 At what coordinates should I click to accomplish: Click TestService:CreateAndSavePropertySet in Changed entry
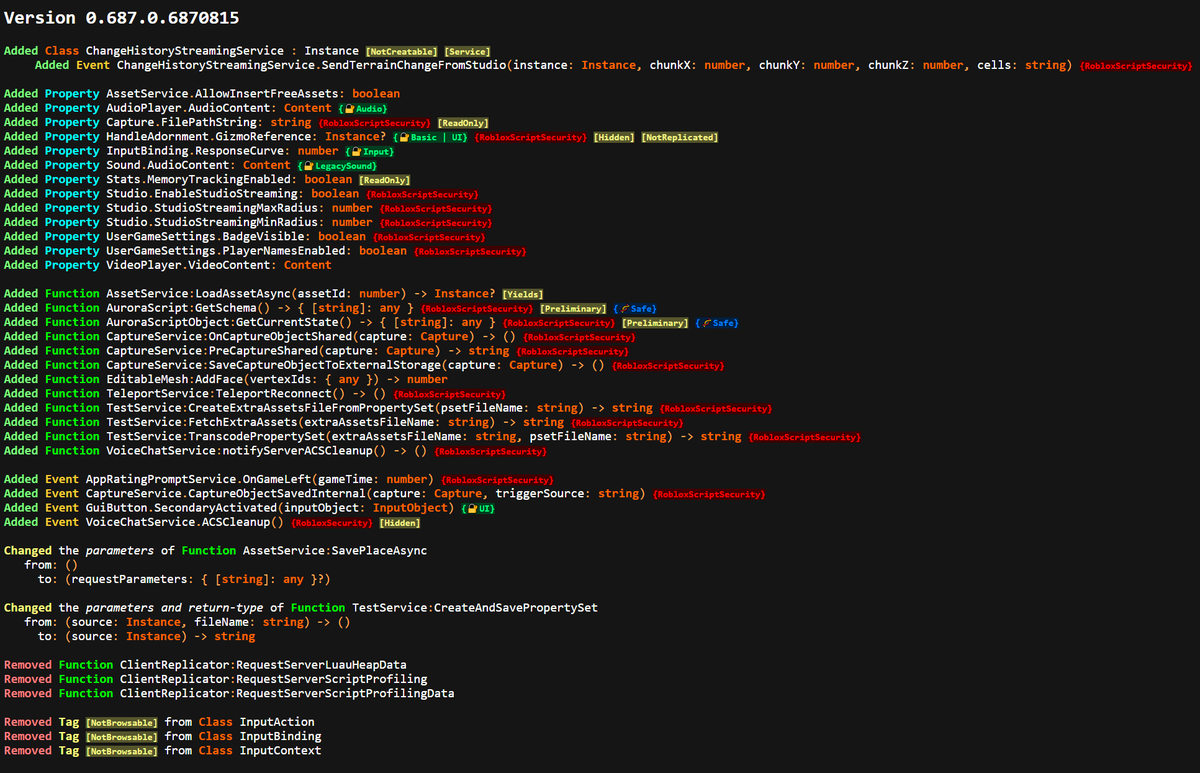[474, 607]
